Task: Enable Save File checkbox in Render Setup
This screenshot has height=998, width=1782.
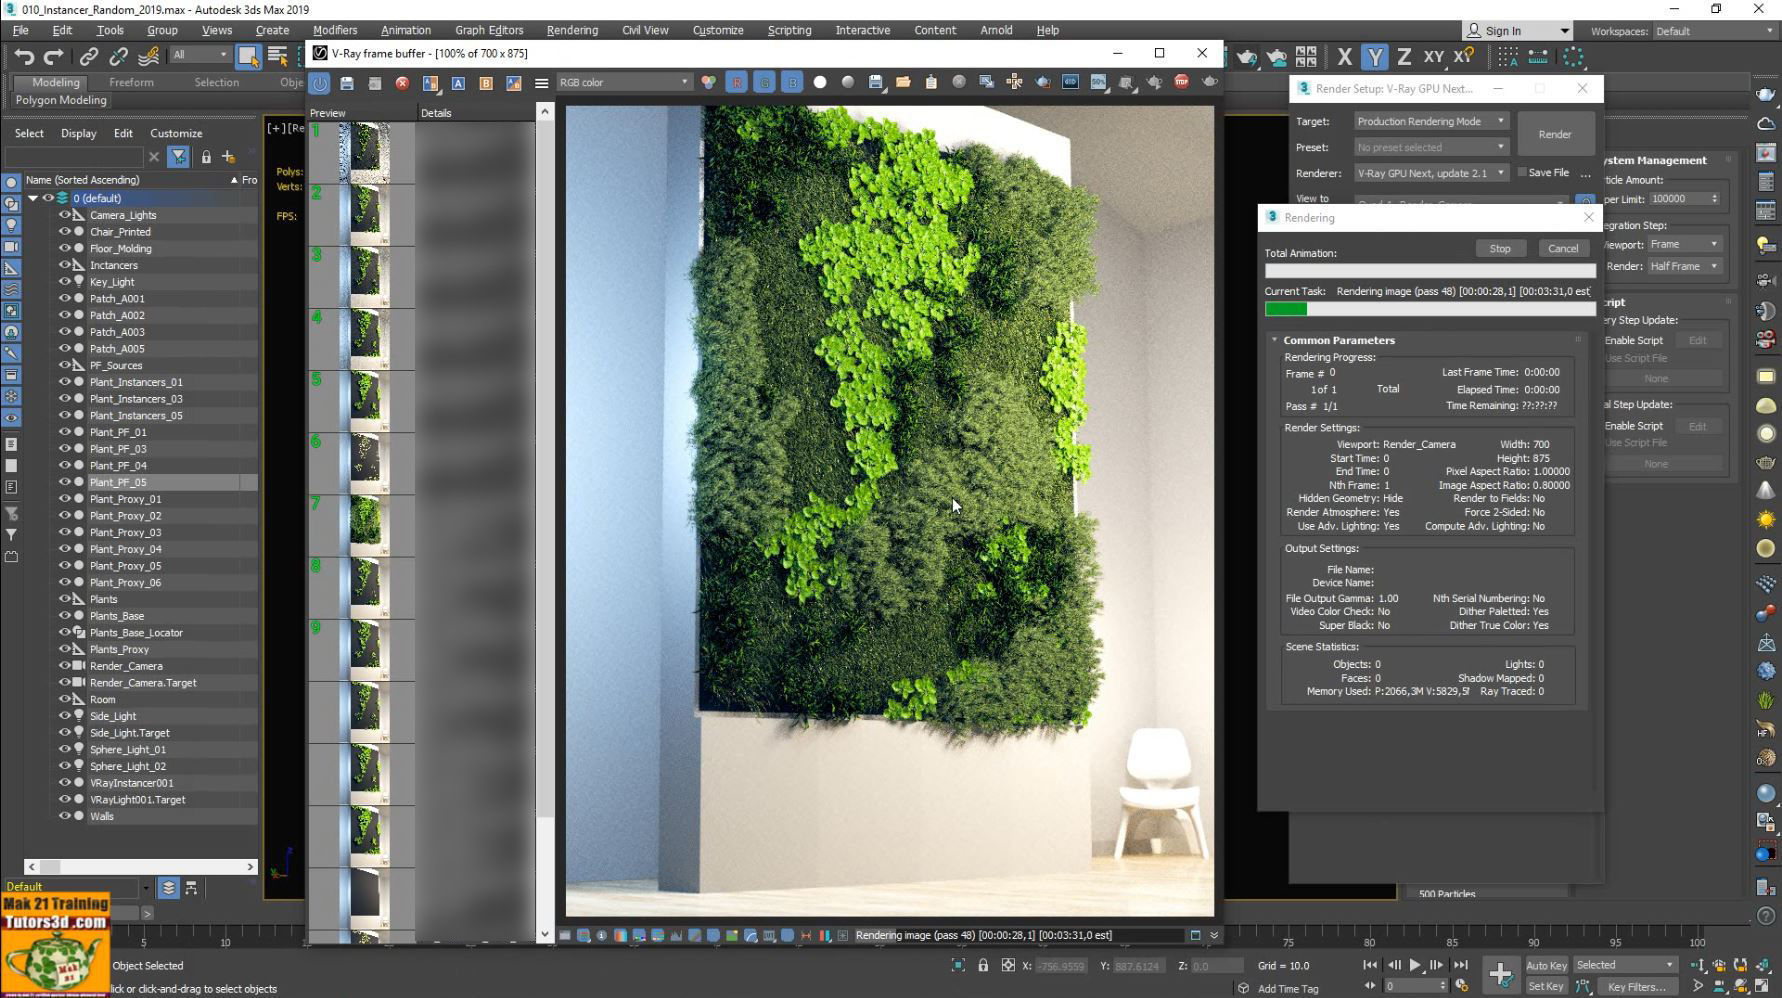Action: point(1522,173)
